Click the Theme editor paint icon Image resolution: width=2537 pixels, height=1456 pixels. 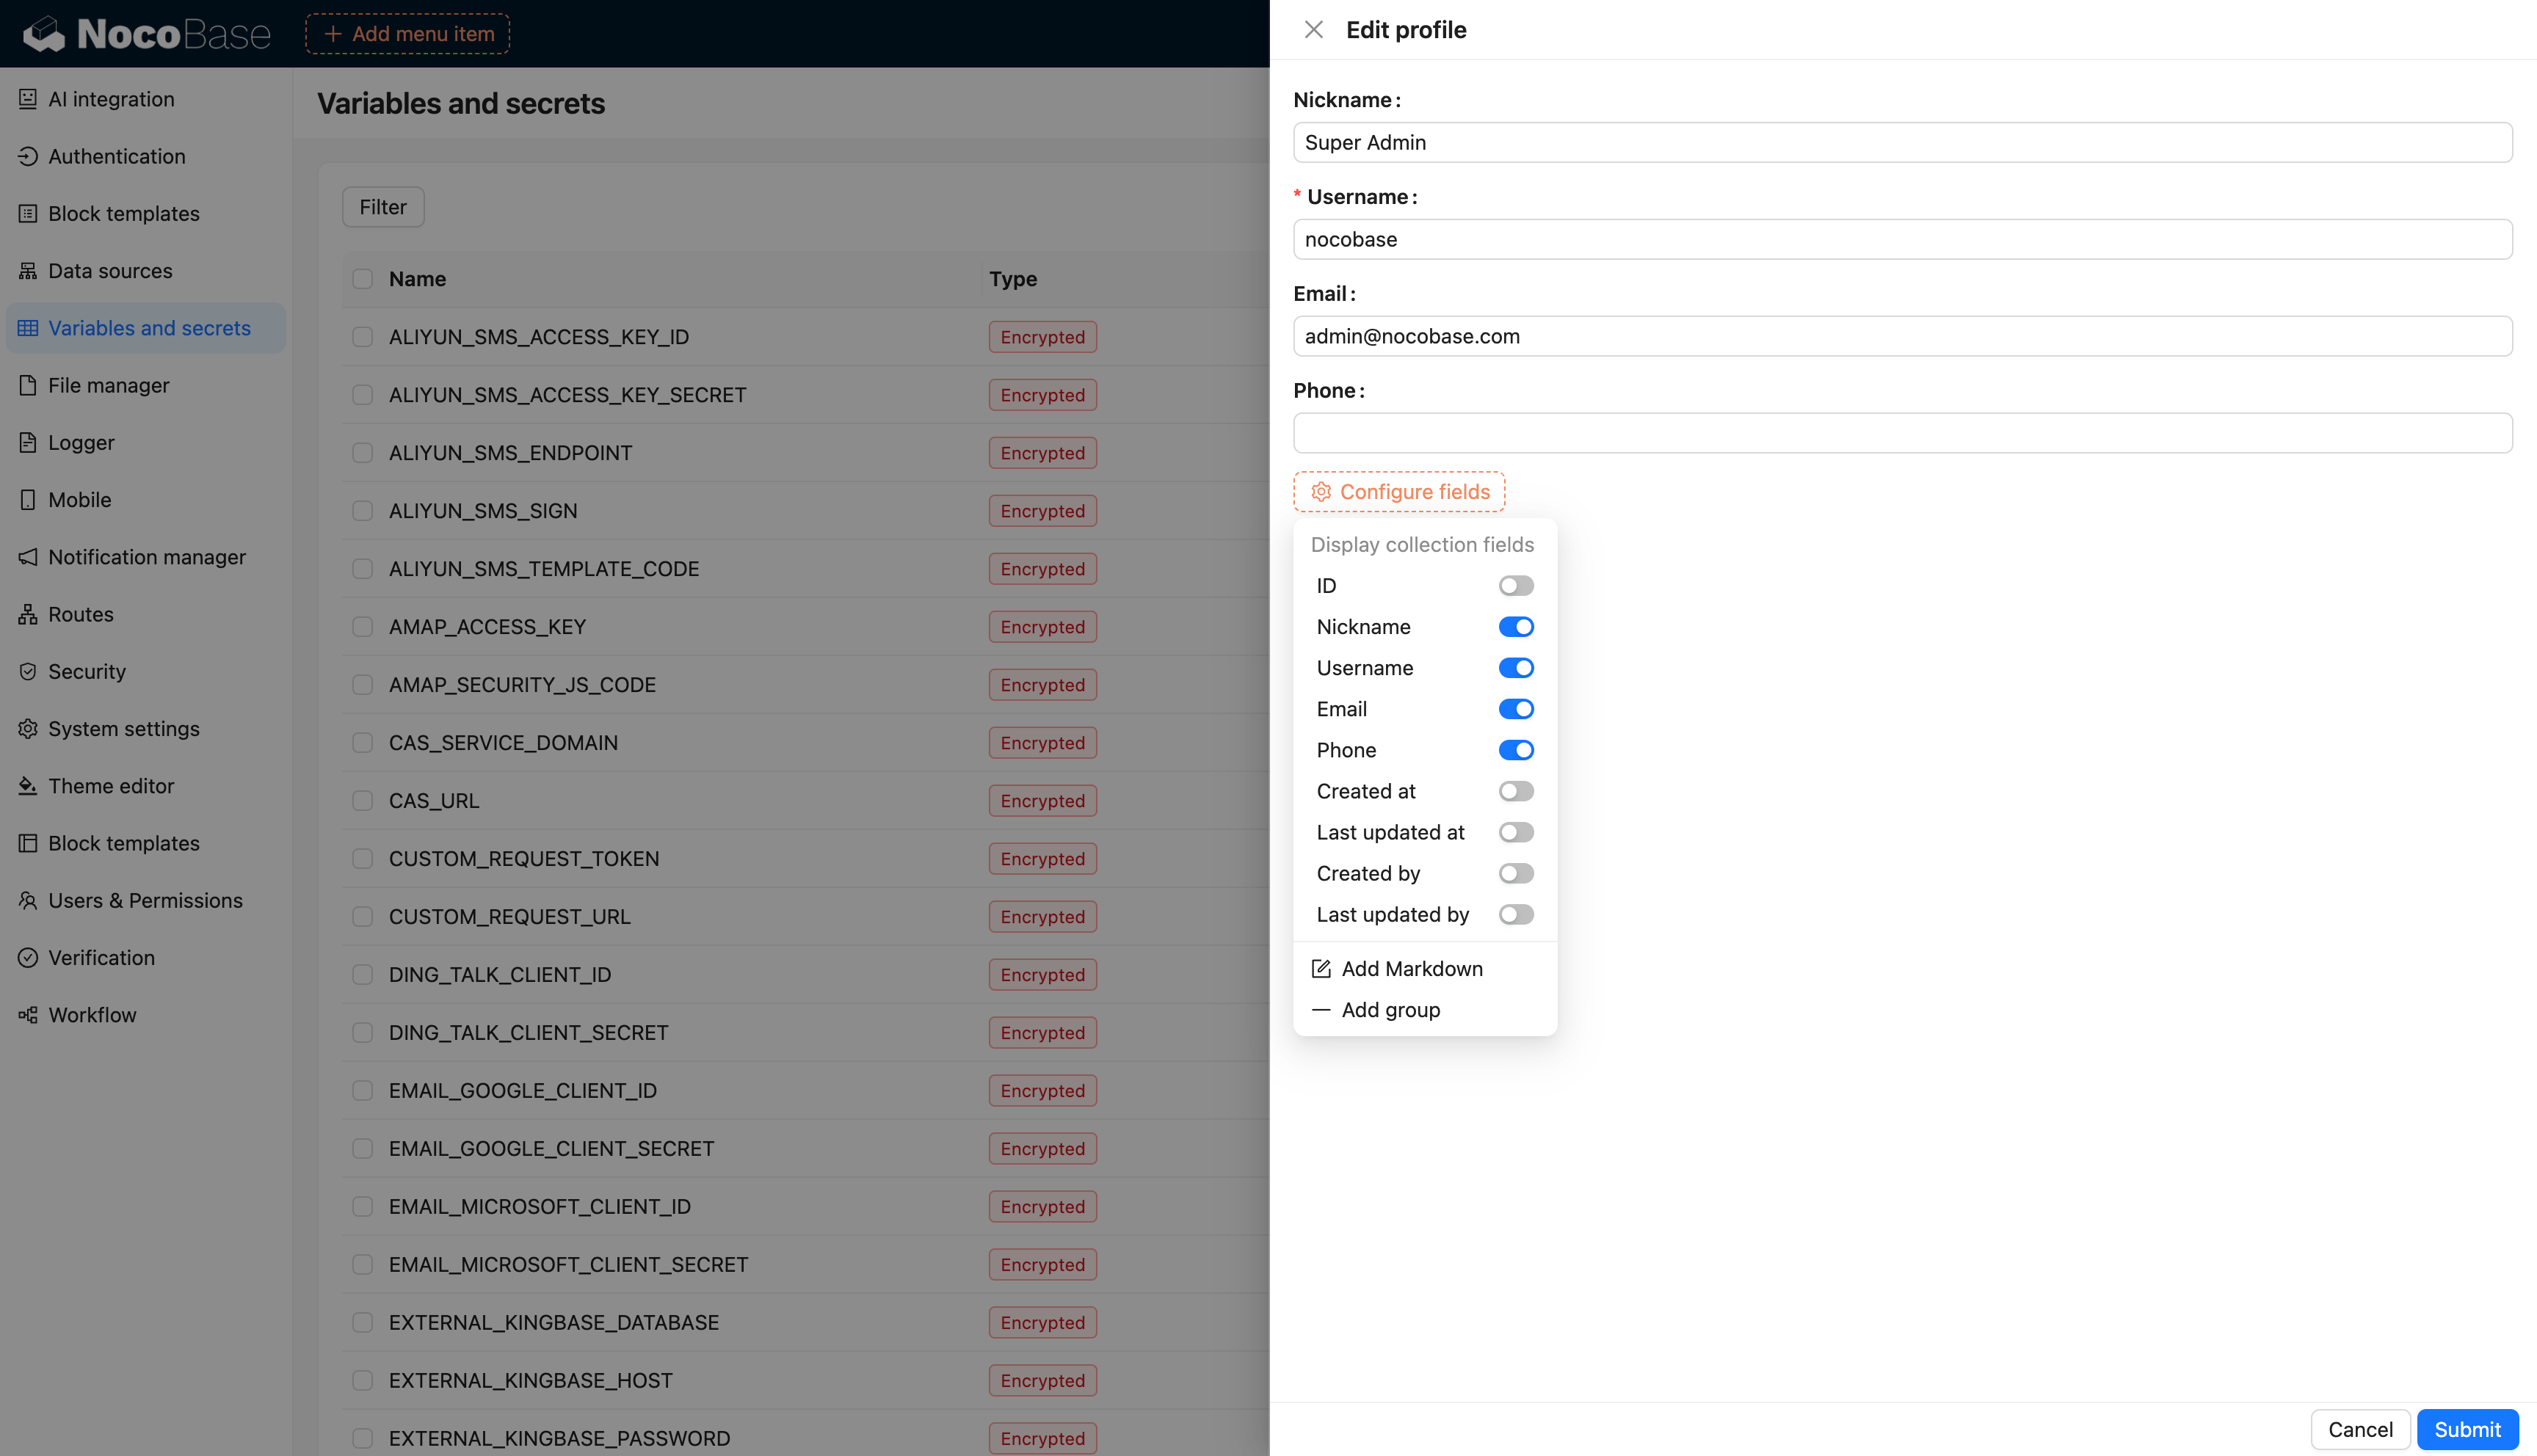click(x=28, y=786)
